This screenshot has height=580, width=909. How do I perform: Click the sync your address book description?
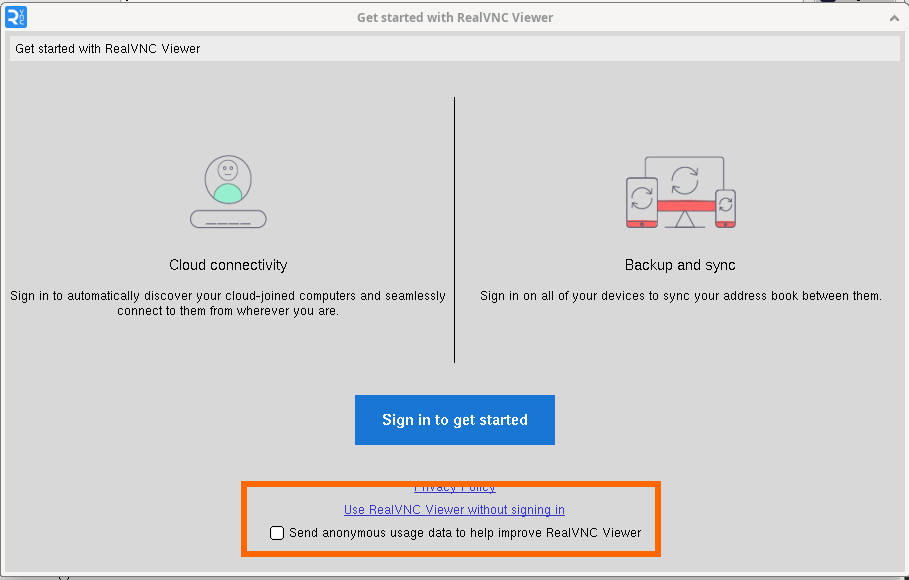click(x=681, y=296)
